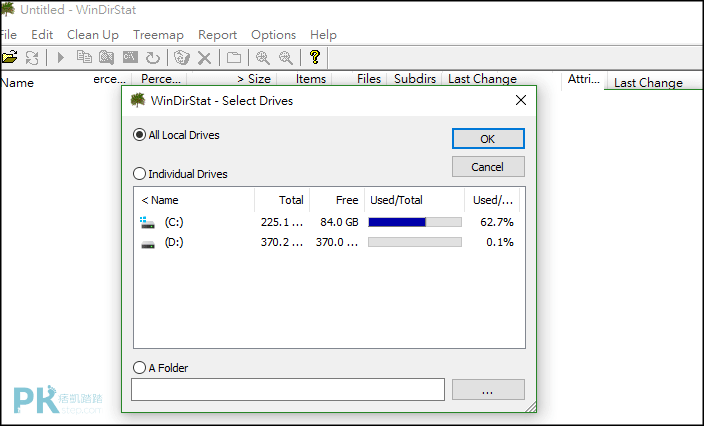Select the (C:) drive row label

(174, 222)
